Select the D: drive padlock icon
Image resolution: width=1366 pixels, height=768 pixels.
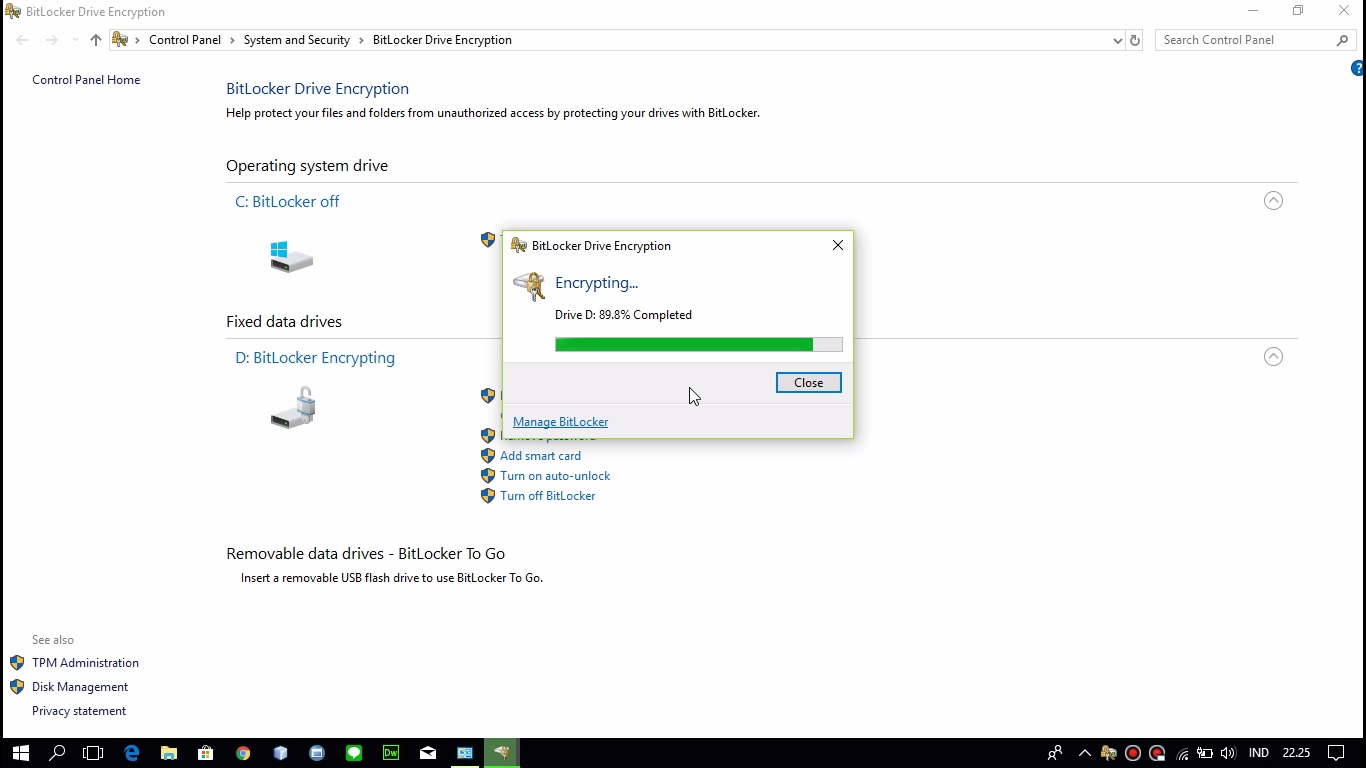(x=294, y=408)
